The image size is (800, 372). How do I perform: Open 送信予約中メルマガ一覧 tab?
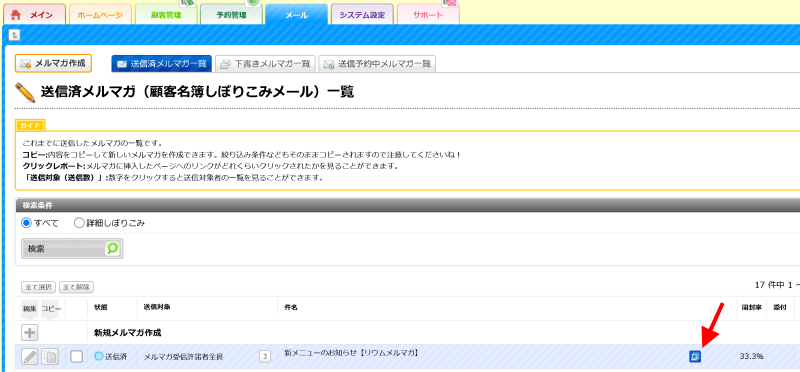[377, 64]
